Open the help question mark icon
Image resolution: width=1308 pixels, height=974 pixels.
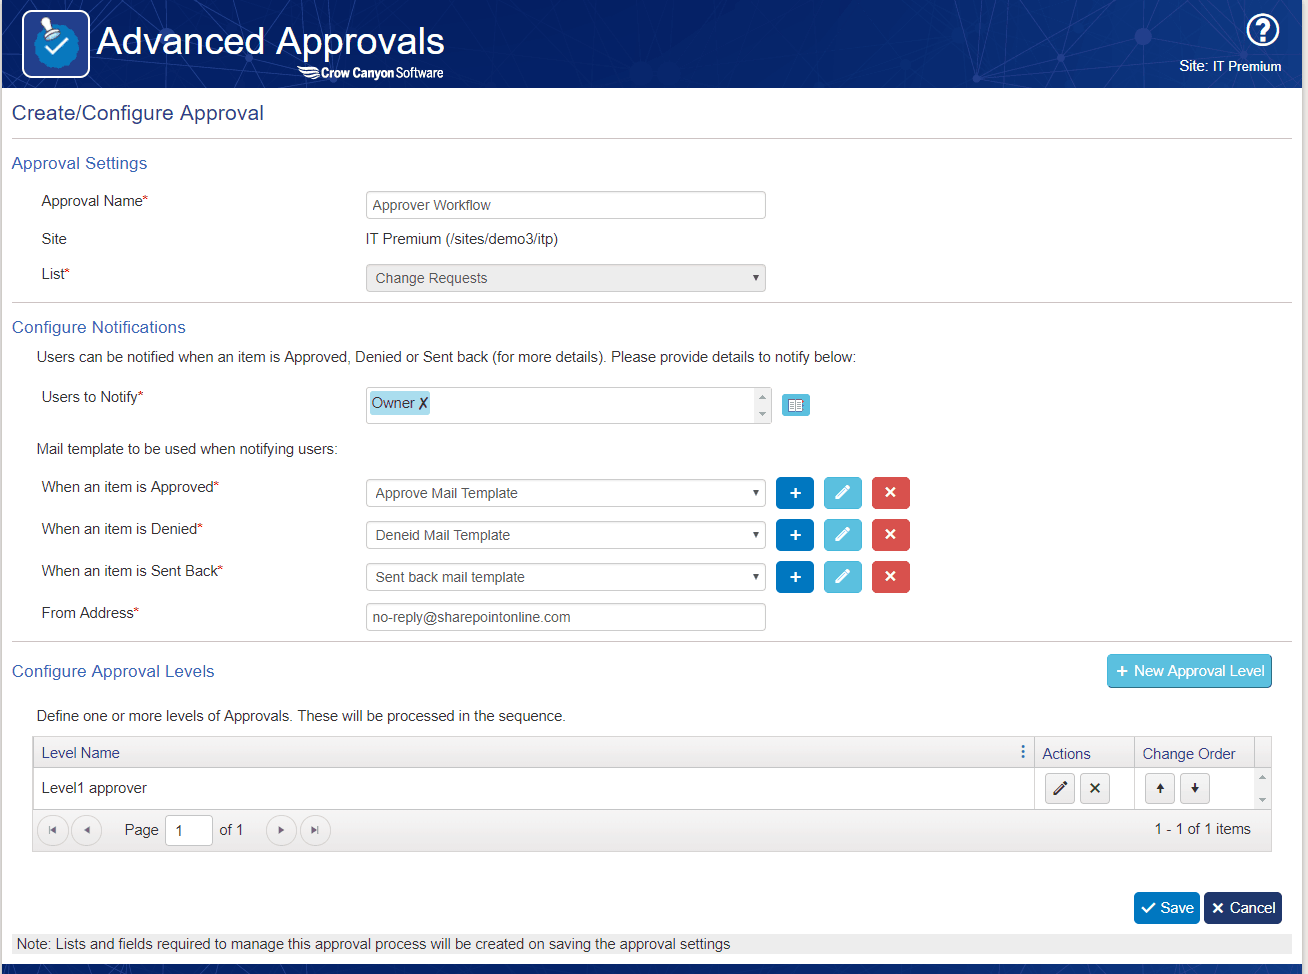[x=1262, y=30]
